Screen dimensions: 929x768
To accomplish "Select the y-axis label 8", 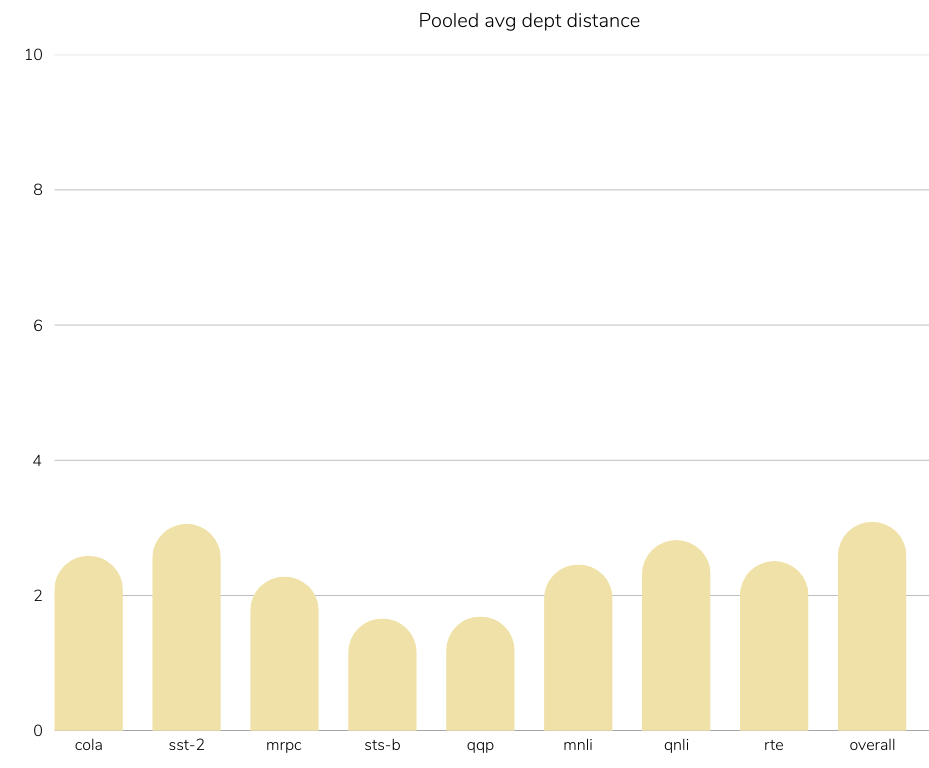I will point(38,190).
